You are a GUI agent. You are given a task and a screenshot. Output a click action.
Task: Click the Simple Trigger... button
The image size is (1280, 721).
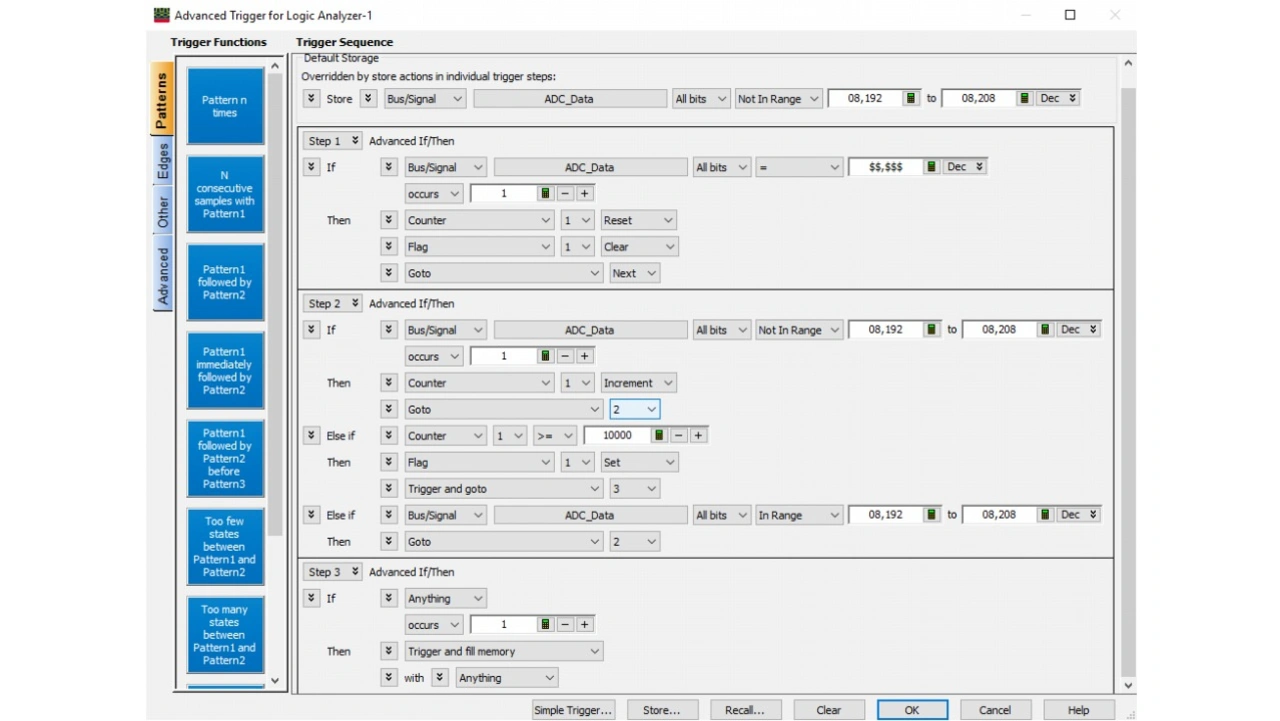[x=573, y=710]
